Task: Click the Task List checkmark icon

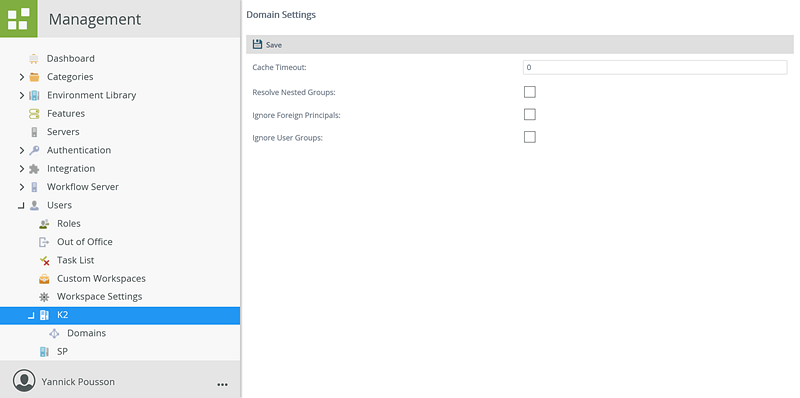Action: (x=44, y=260)
